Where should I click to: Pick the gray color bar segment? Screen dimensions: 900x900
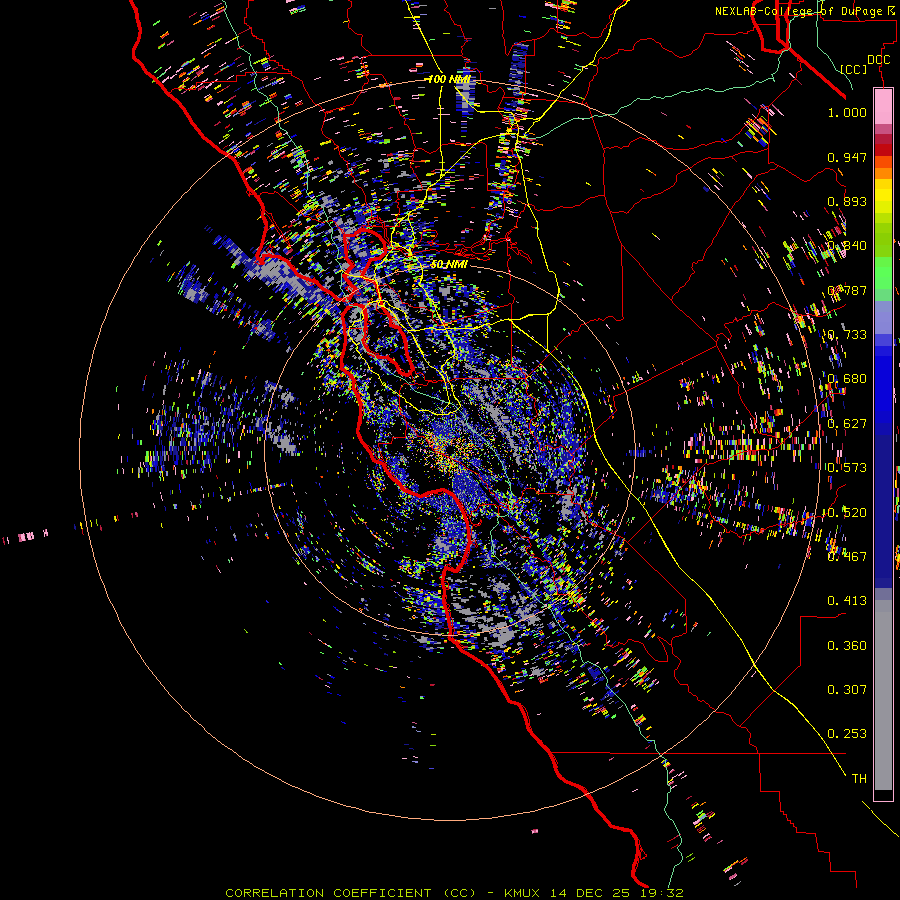tap(883, 695)
